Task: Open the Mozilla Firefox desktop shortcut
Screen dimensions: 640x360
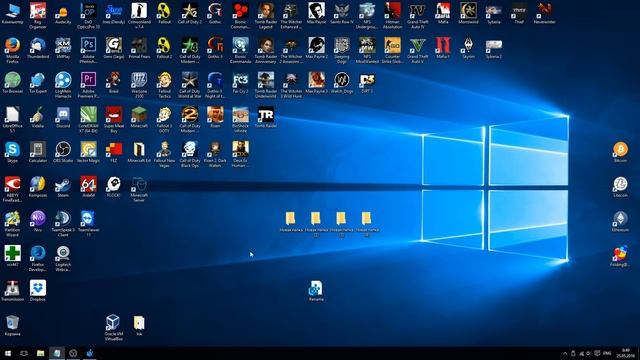Action: click(12, 46)
